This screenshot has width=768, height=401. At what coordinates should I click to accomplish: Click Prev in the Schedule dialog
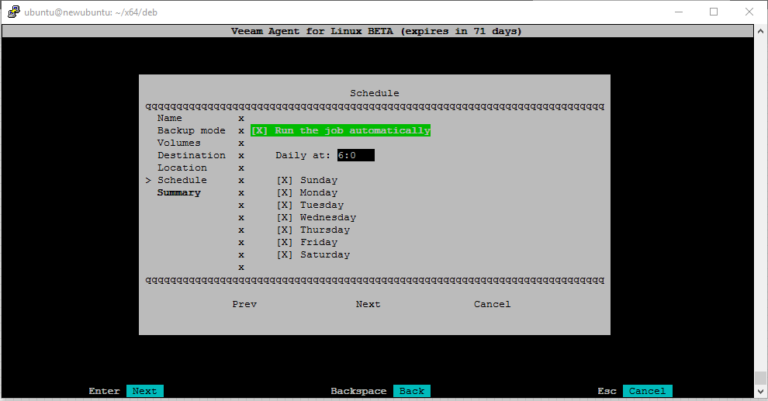point(244,304)
